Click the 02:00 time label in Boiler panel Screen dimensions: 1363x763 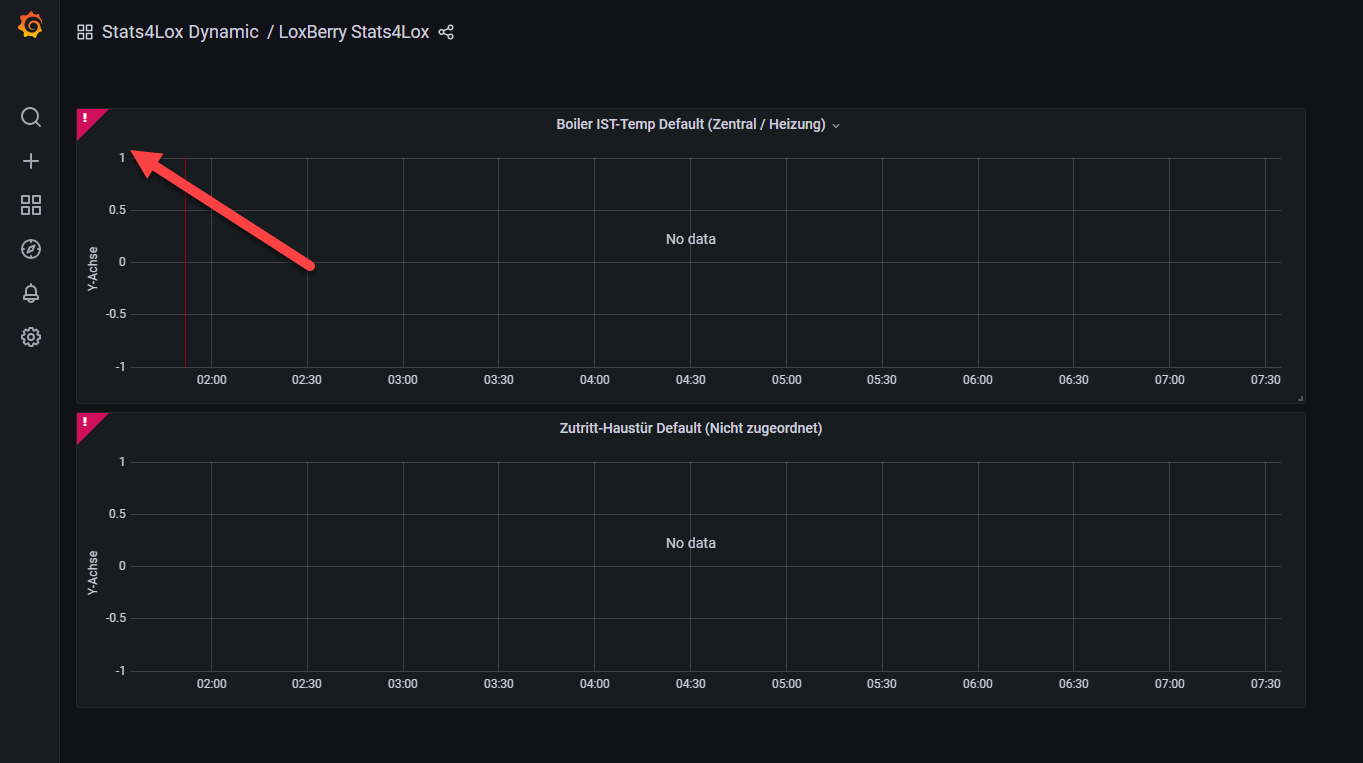coord(211,380)
